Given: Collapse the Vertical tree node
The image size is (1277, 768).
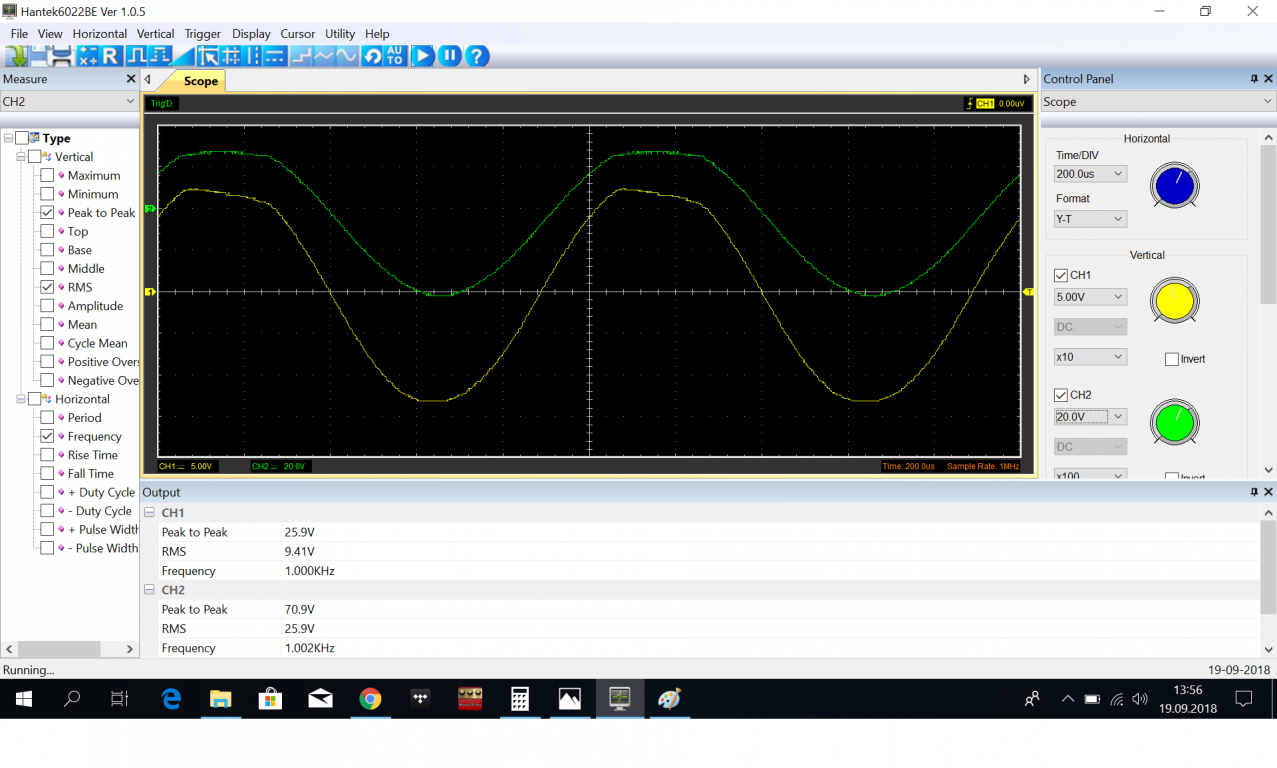Looking at the screenshot, I should click(21, 157).
